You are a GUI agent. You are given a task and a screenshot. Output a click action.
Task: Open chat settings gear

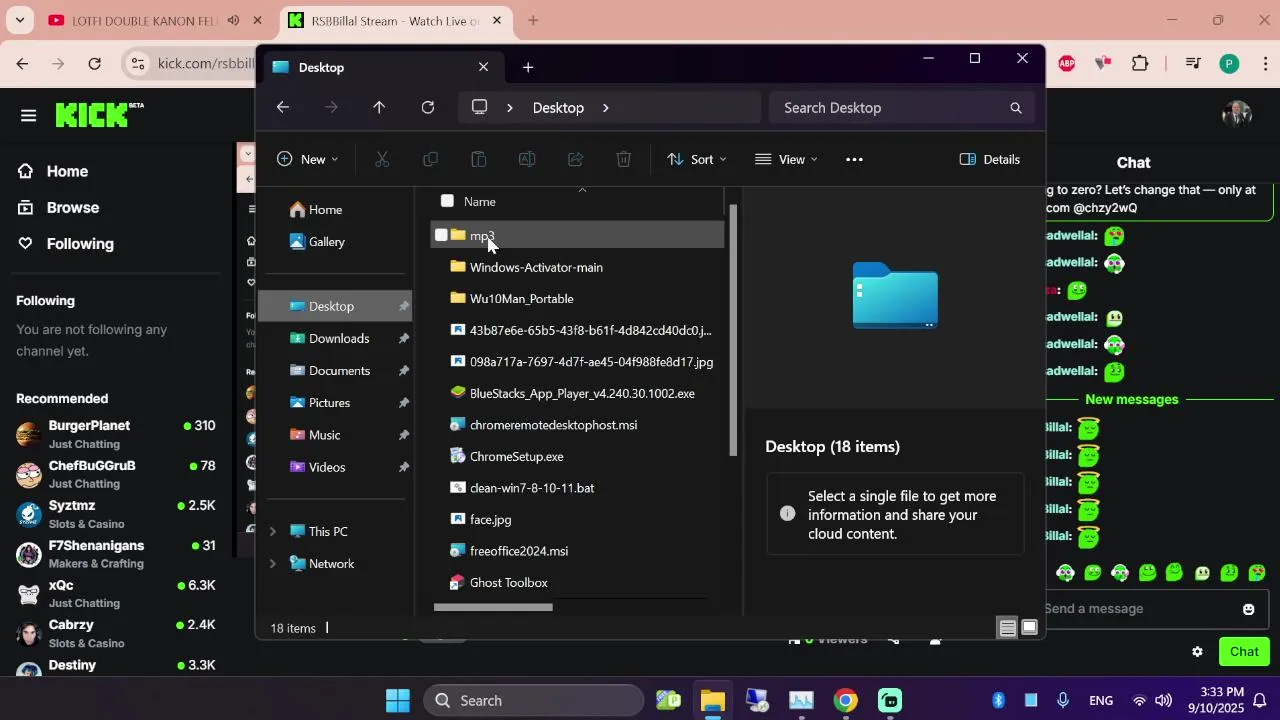[x=1197, y=652]
